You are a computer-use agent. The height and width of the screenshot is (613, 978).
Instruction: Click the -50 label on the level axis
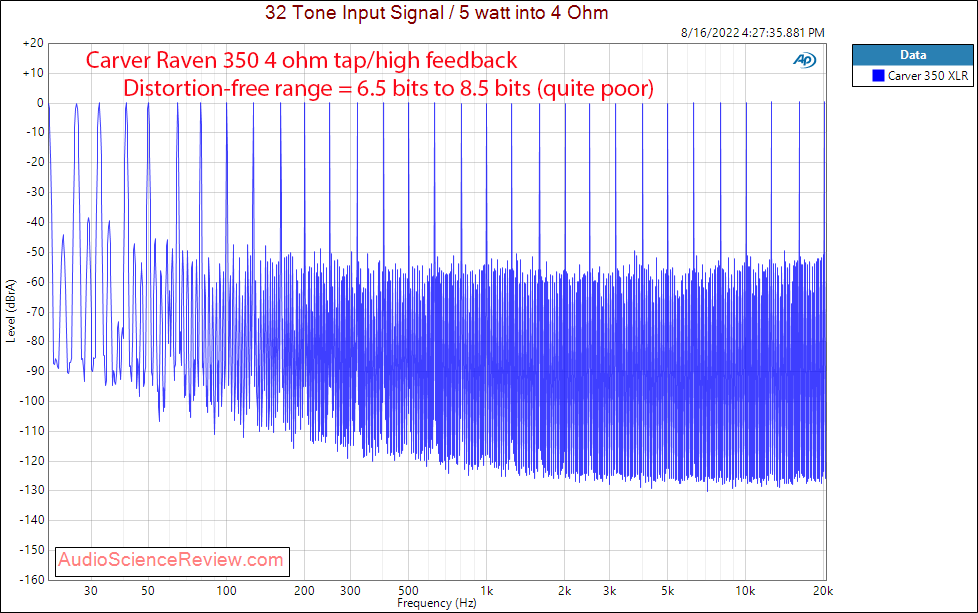click(35, 252)
